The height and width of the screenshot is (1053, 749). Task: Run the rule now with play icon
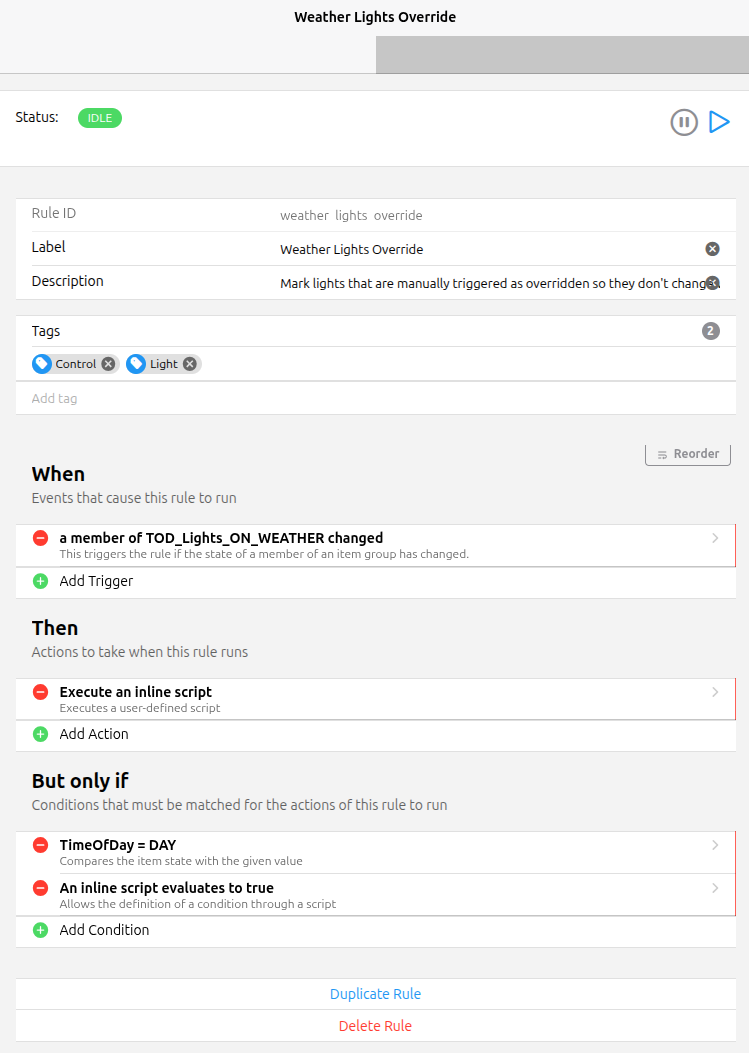pos(719,122)
